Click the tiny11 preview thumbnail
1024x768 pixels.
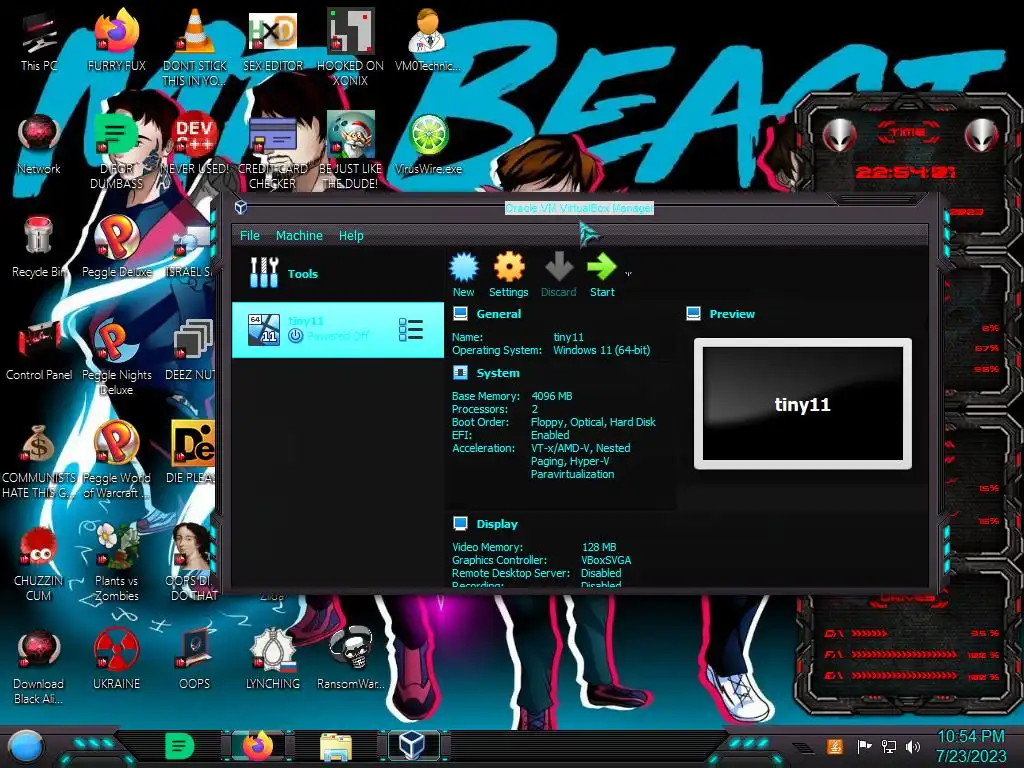pos(803,404)
